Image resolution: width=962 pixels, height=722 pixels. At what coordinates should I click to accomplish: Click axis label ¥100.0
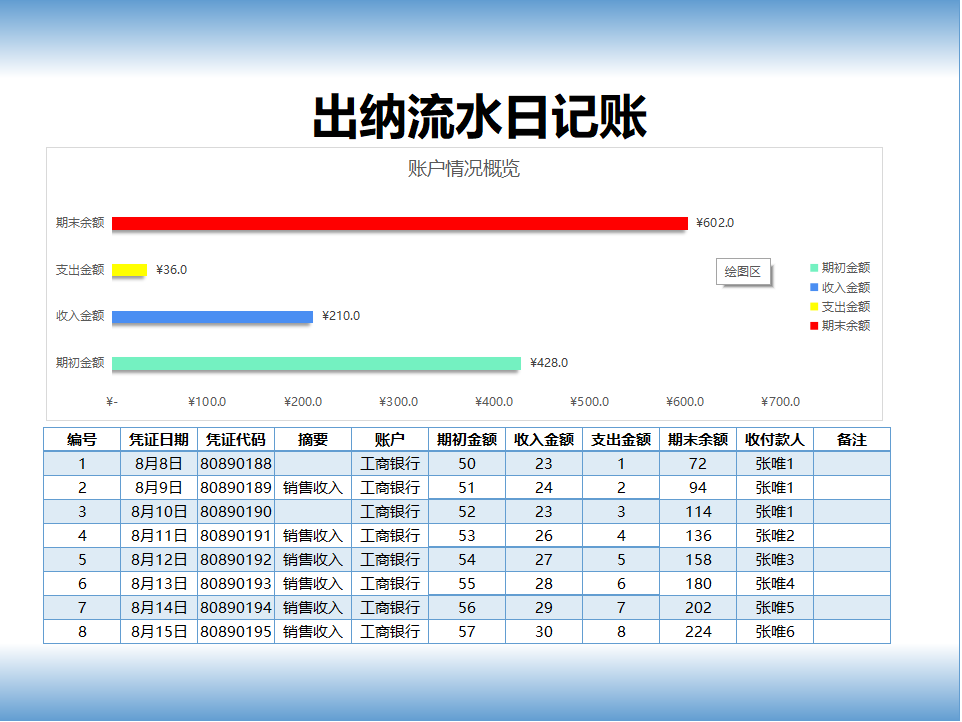click(x=207, y=402)
